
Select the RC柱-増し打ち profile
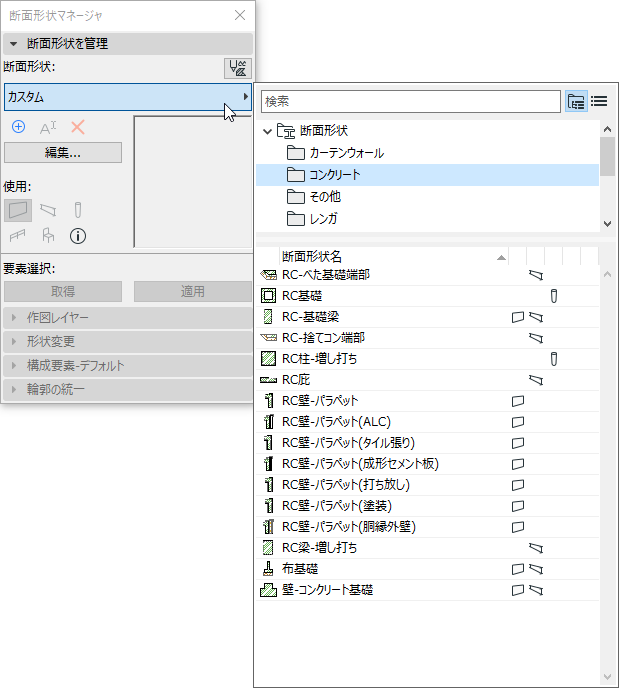[x=427, y=359]
